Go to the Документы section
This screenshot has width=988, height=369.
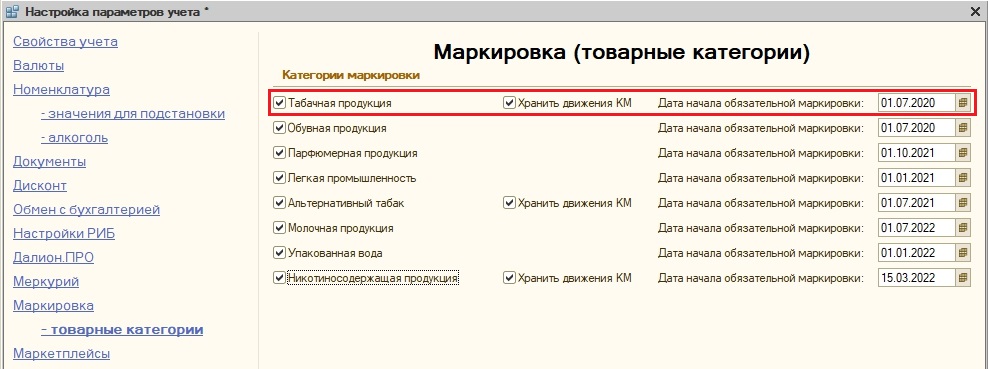50,161
